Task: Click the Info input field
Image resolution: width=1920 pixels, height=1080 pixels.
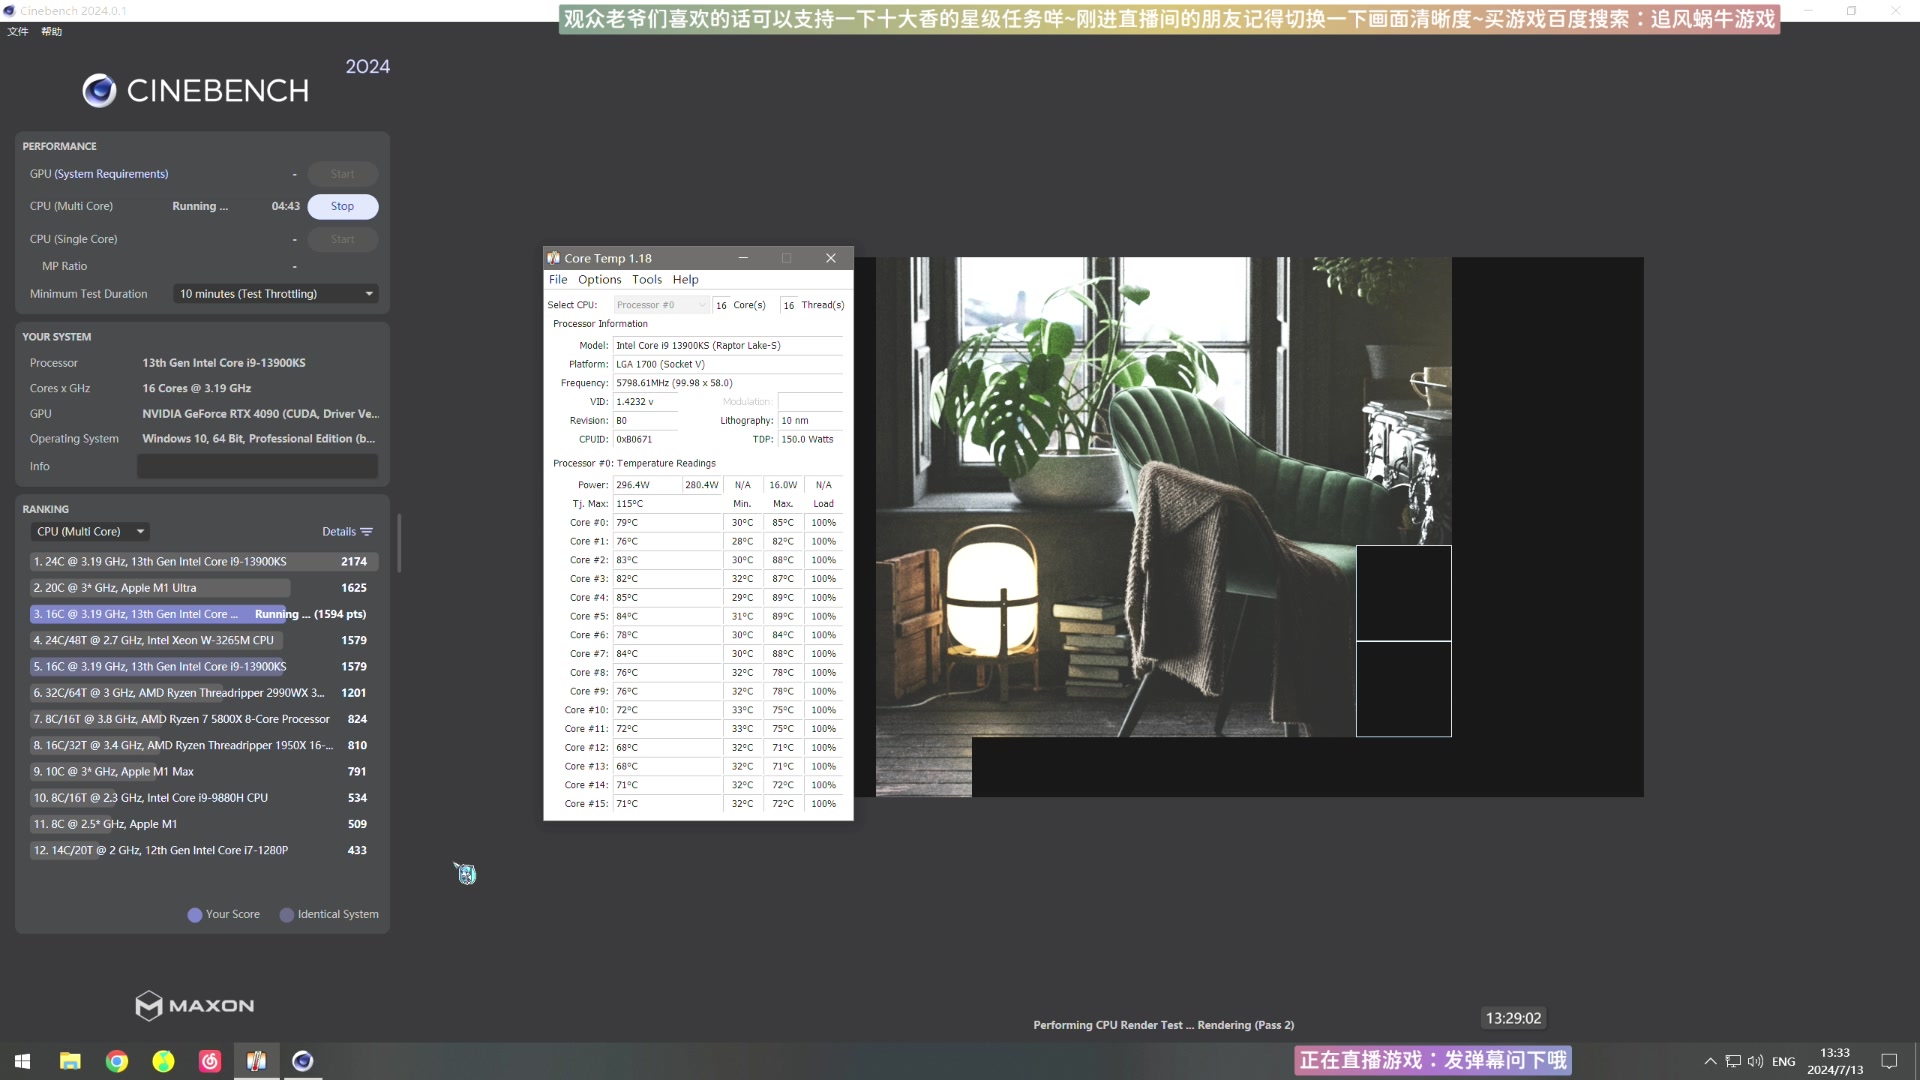Action: 258,466
